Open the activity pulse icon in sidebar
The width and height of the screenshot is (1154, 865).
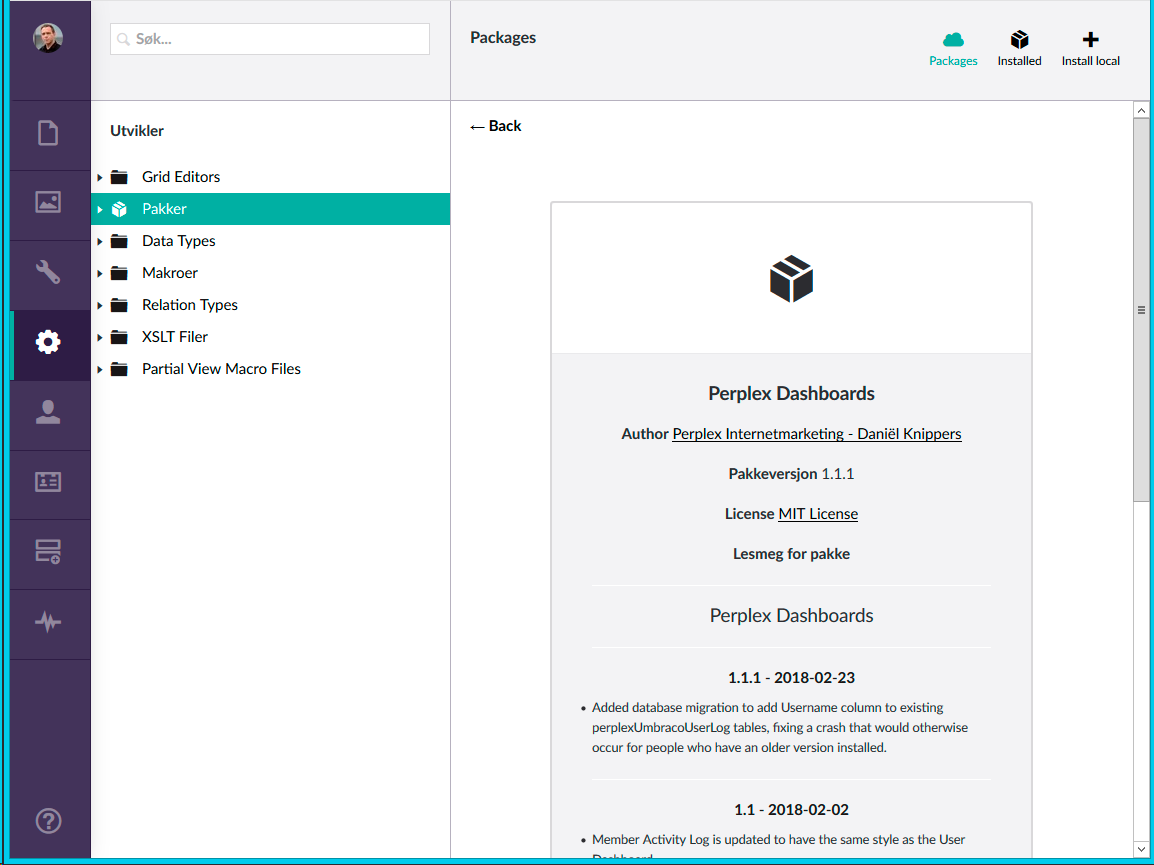pos(48,622)
